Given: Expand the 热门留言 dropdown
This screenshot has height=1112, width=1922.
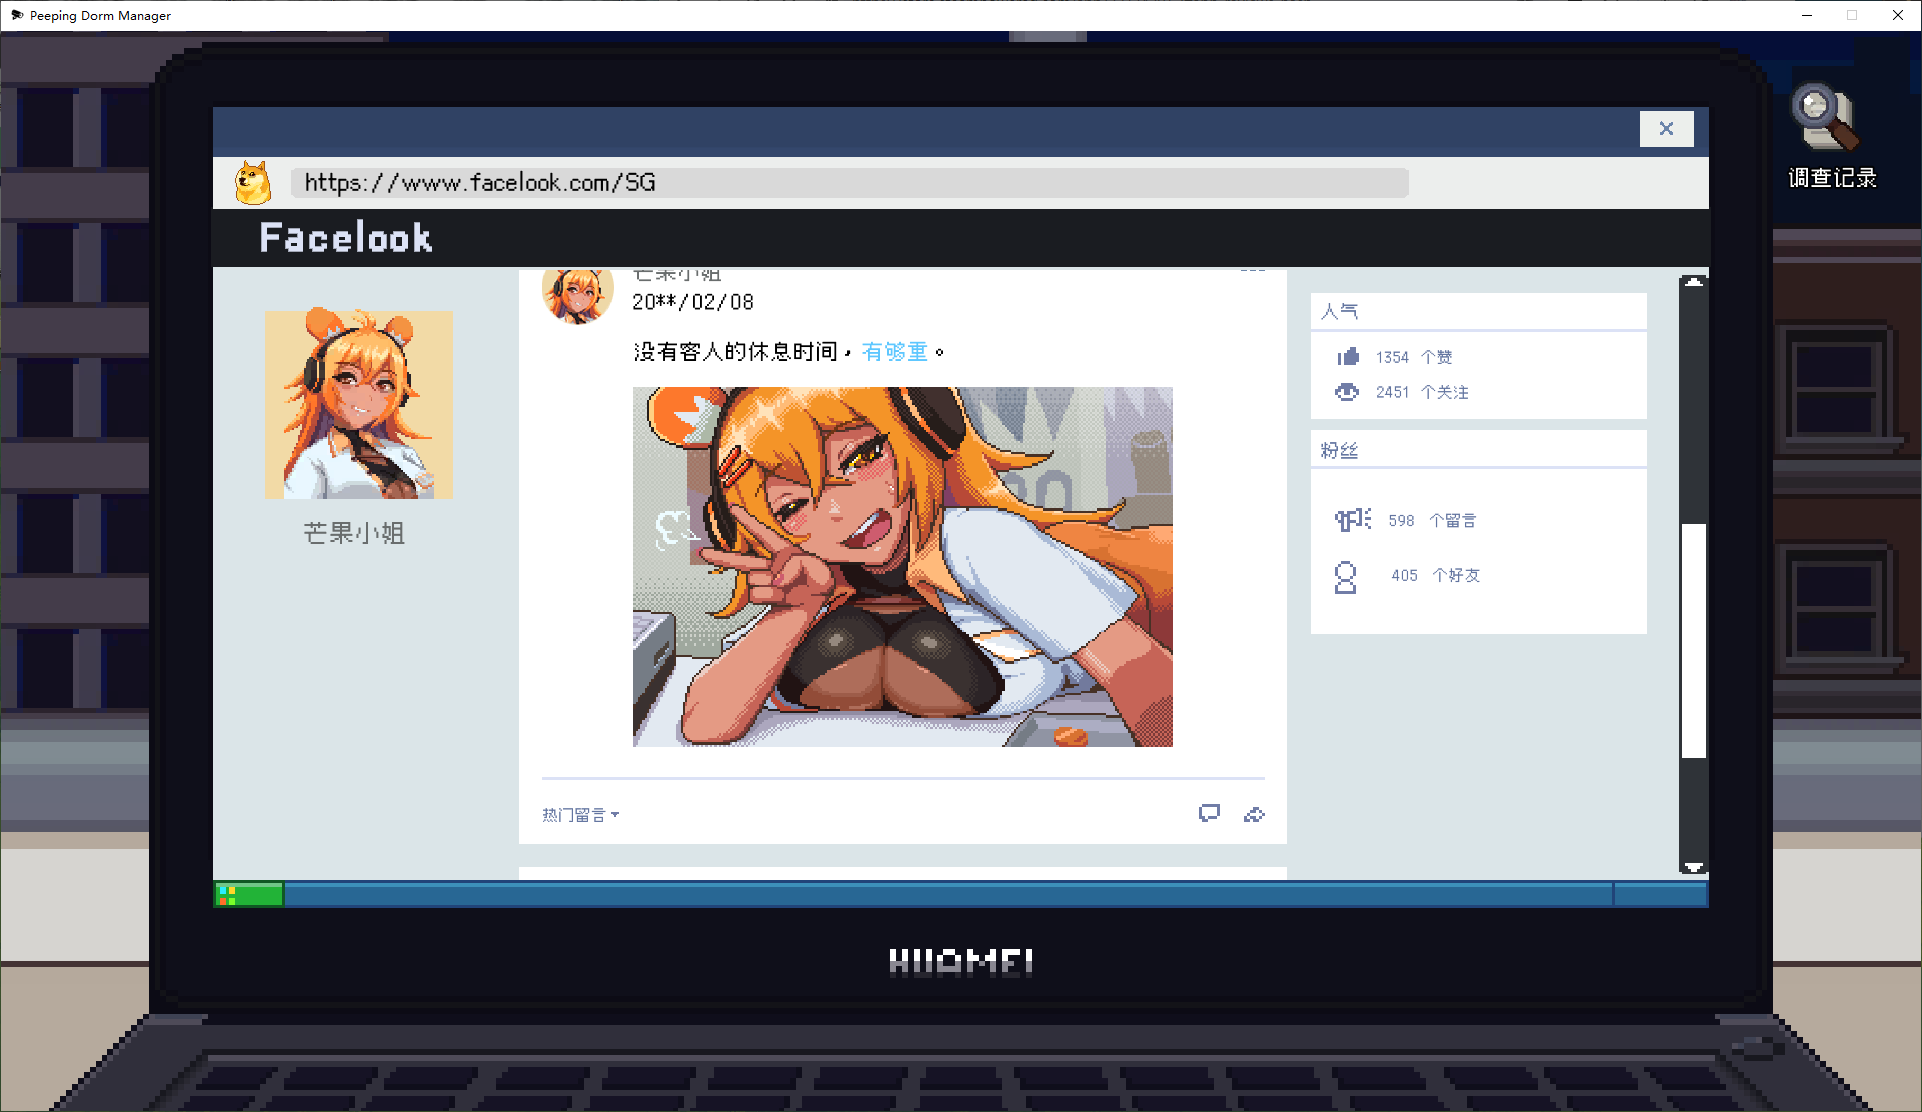Looking at the screenshot, I should click(x=581, y=815).
